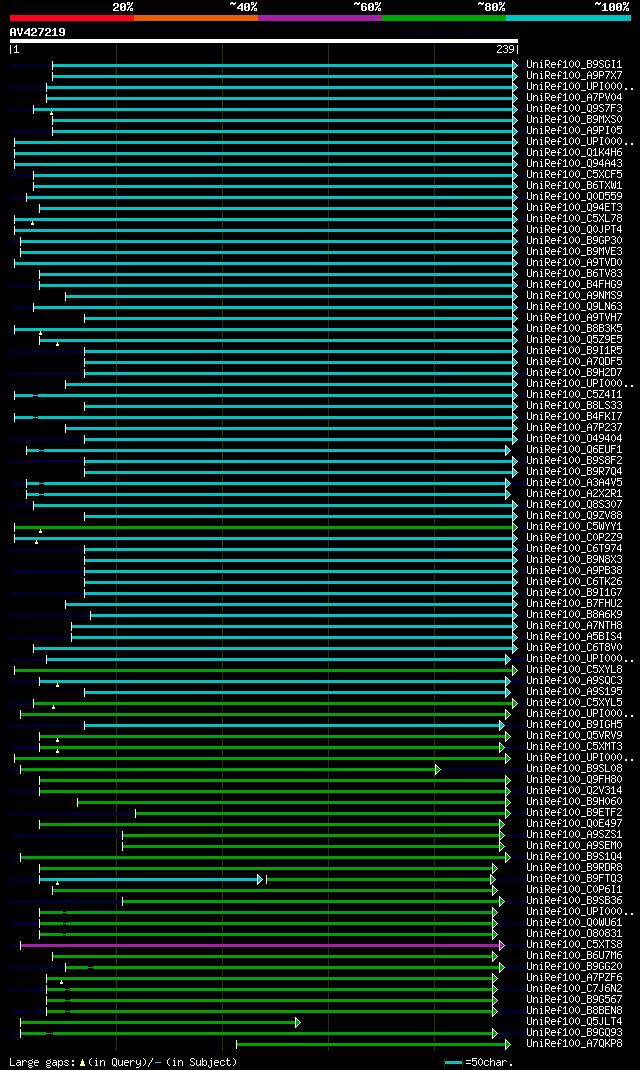Click the orange ~40% legend segment
The image size is (640, 1070).
click(196, 18)
